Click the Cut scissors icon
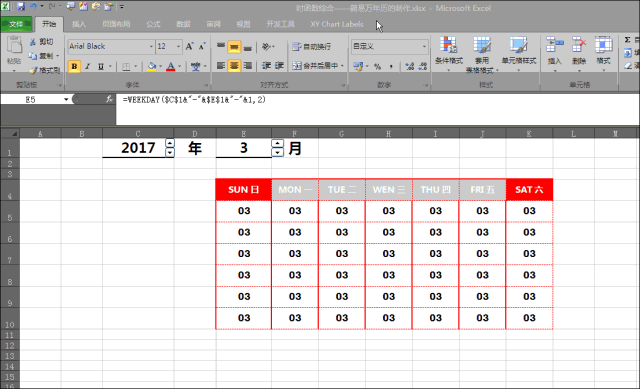 [33, 42]
